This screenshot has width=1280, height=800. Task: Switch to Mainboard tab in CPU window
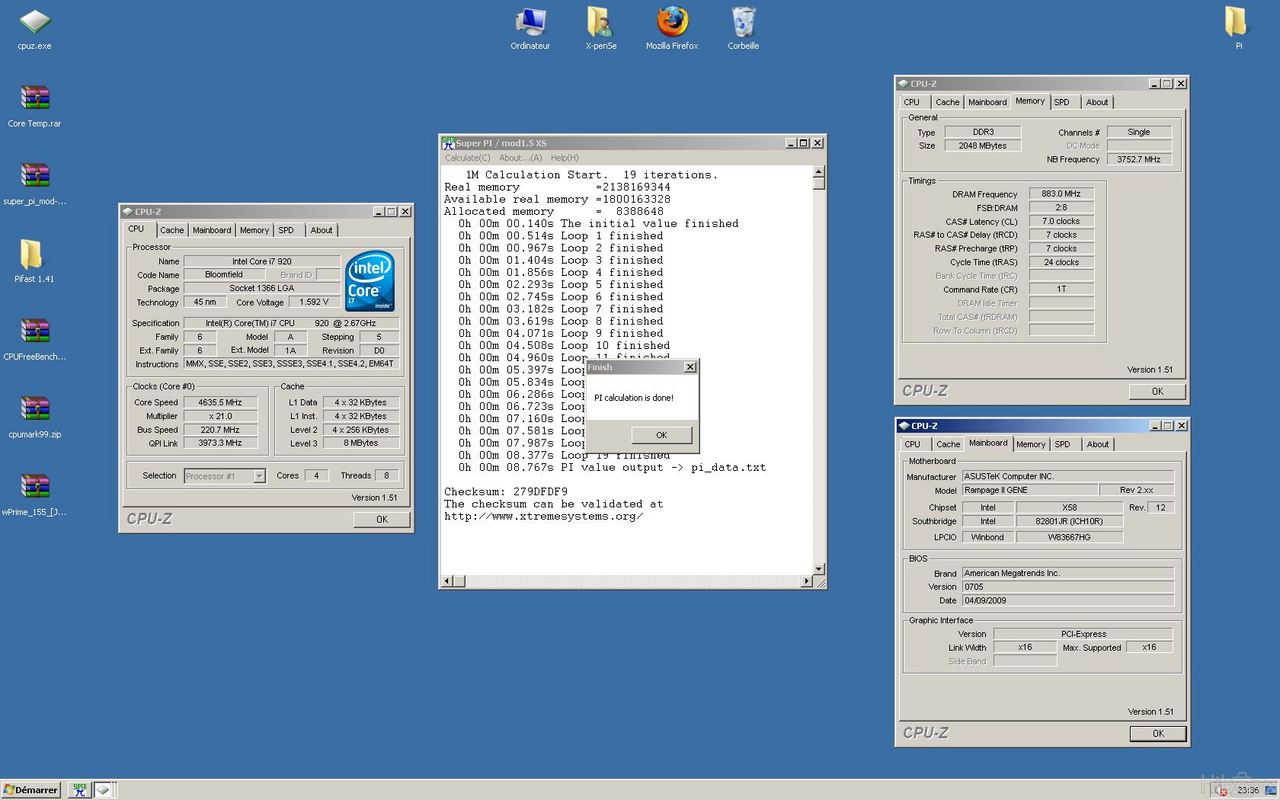(212, 230)
